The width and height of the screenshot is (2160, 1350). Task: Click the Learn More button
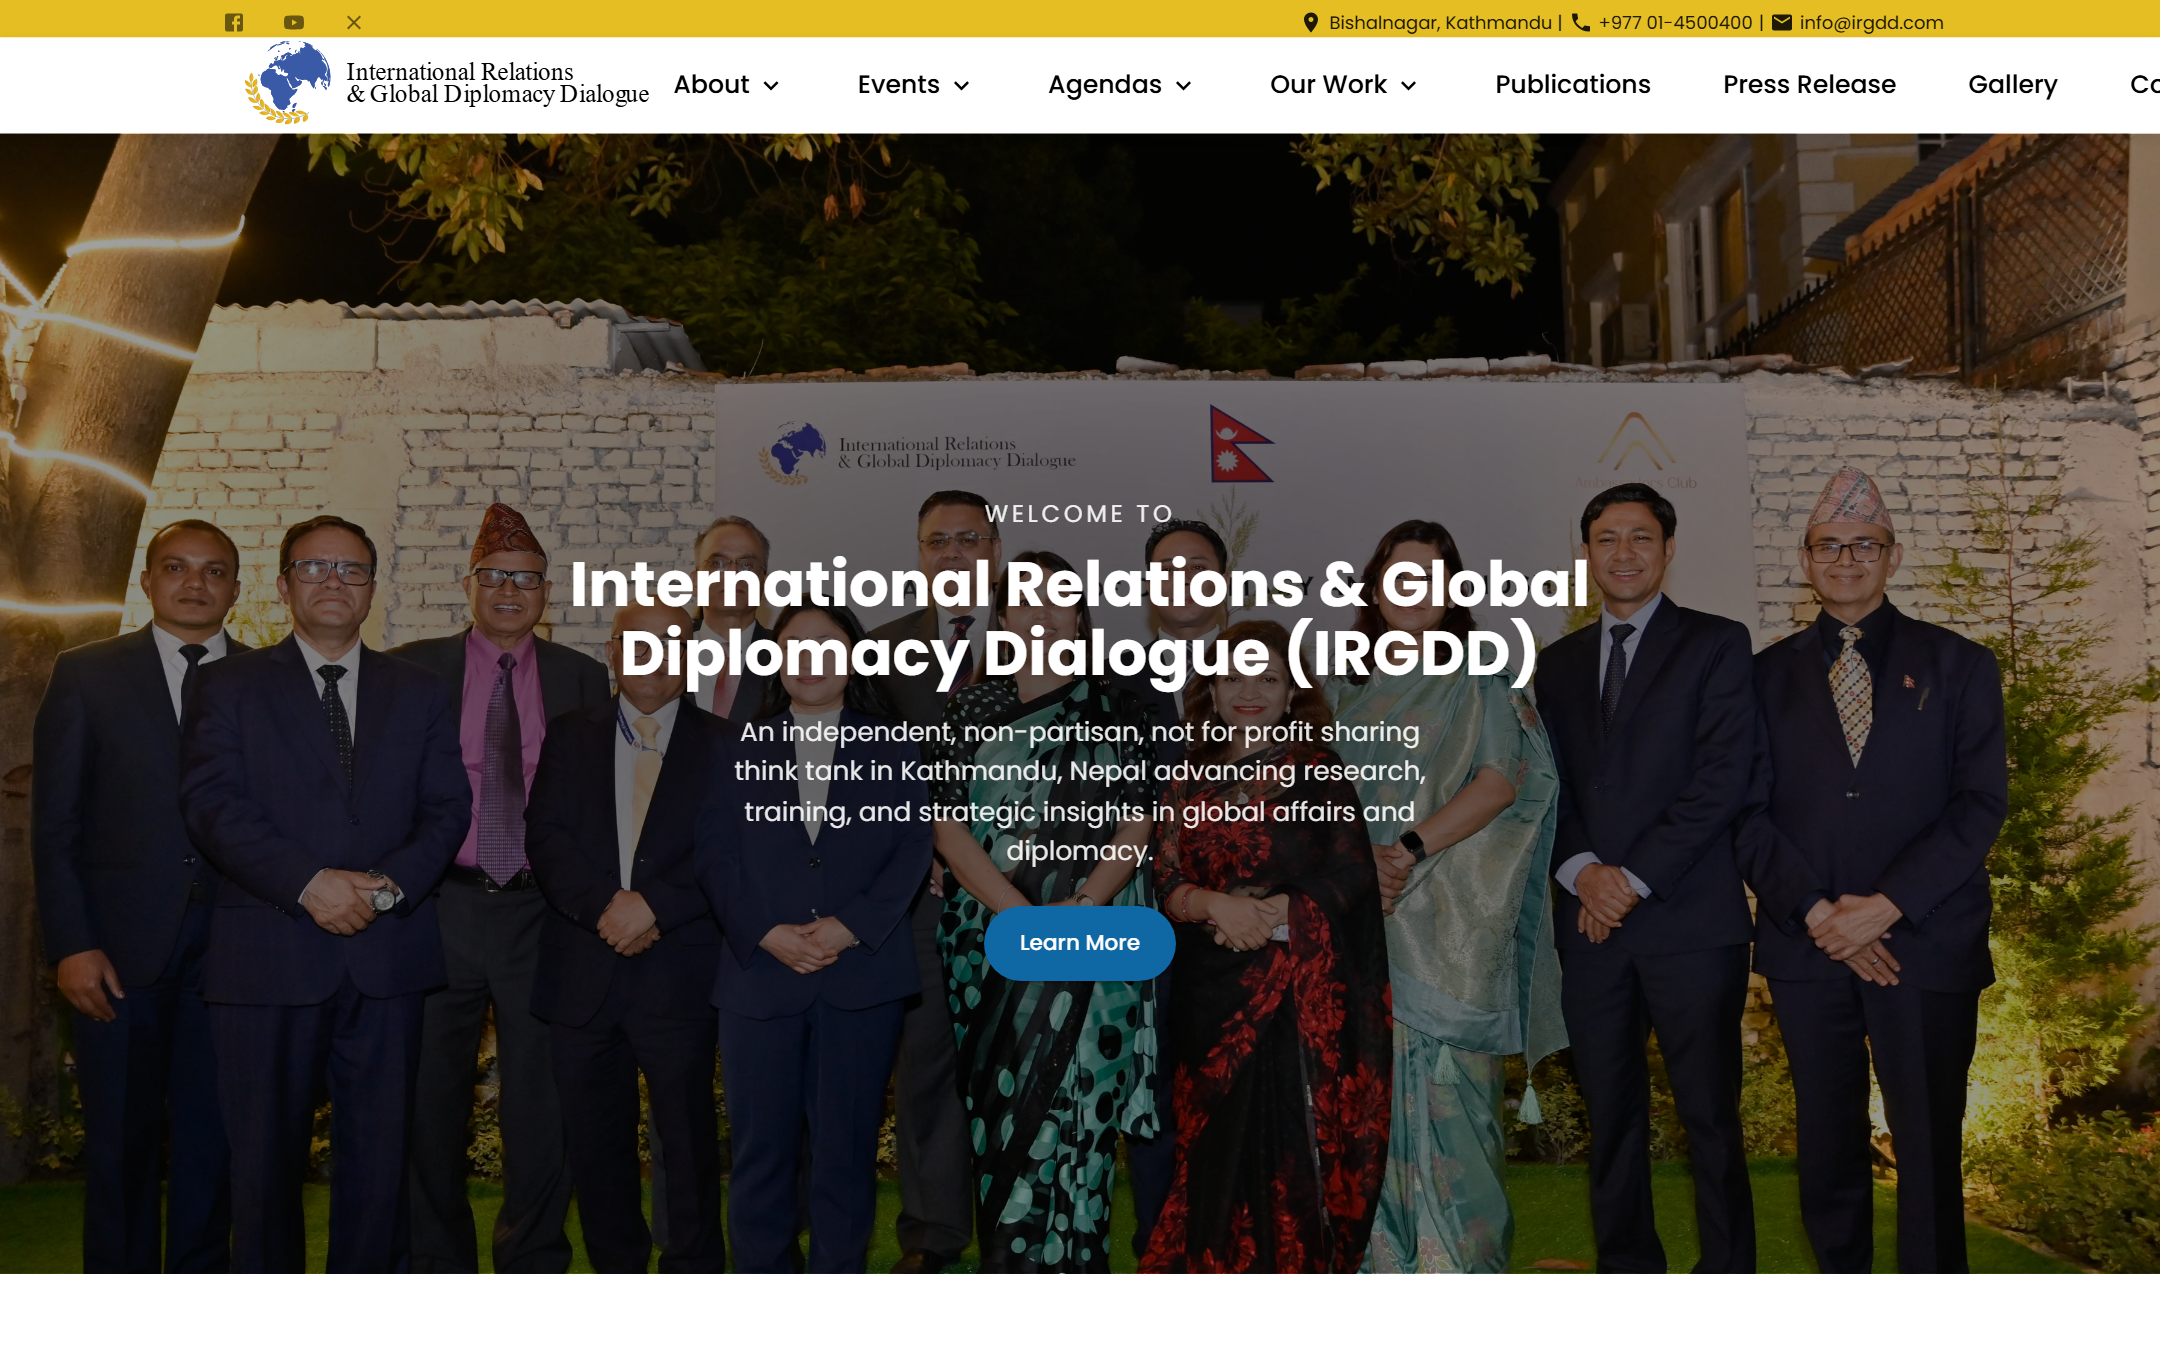tap(1080, 943)
